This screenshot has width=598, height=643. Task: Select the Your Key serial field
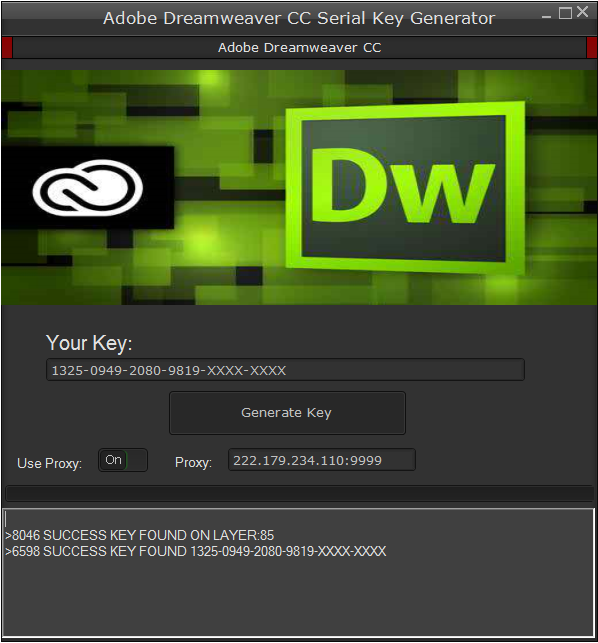pos(285,370)
